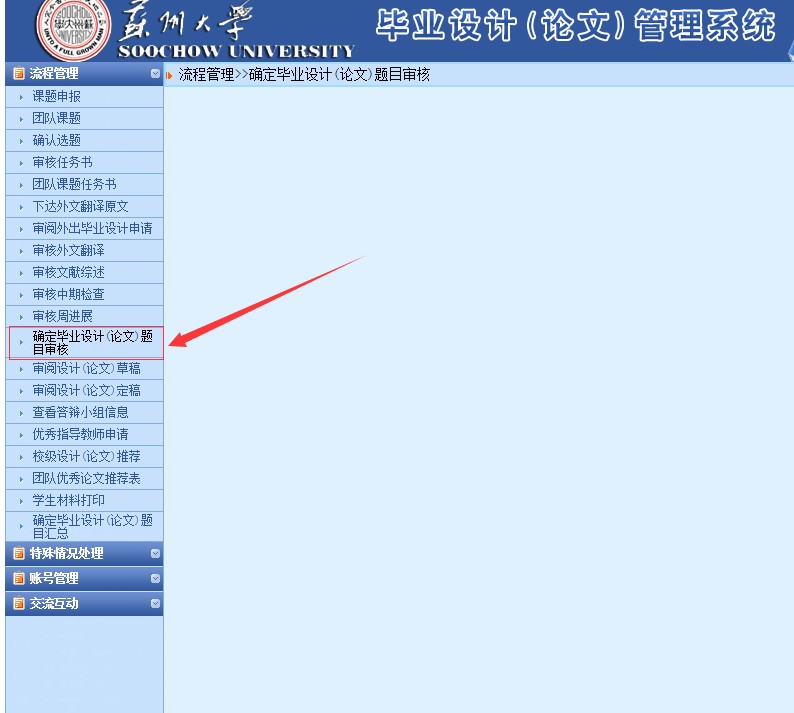The image size is (794, 713).
Task: Click the 交流互动 header title
Action: (54, 603)
